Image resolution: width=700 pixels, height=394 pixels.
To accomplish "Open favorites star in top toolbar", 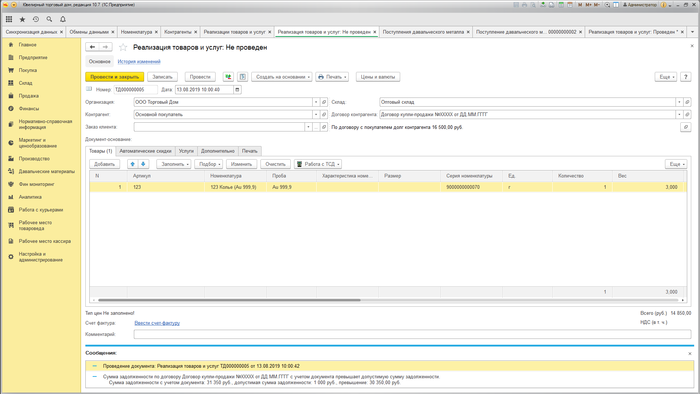I will tap(22, 19).
